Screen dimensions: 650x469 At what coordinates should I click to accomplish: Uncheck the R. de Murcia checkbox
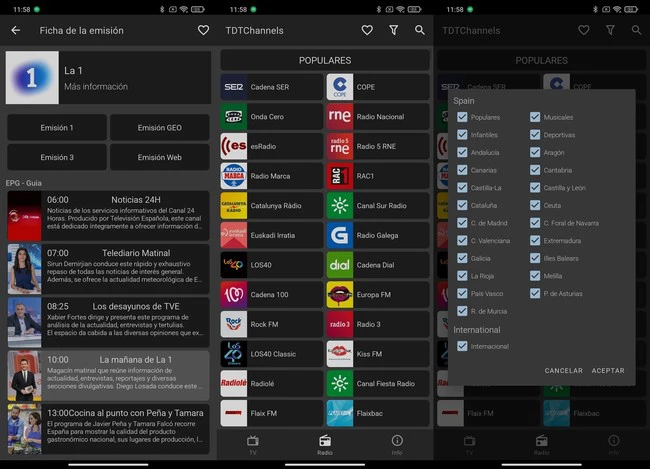click(462, 311)
